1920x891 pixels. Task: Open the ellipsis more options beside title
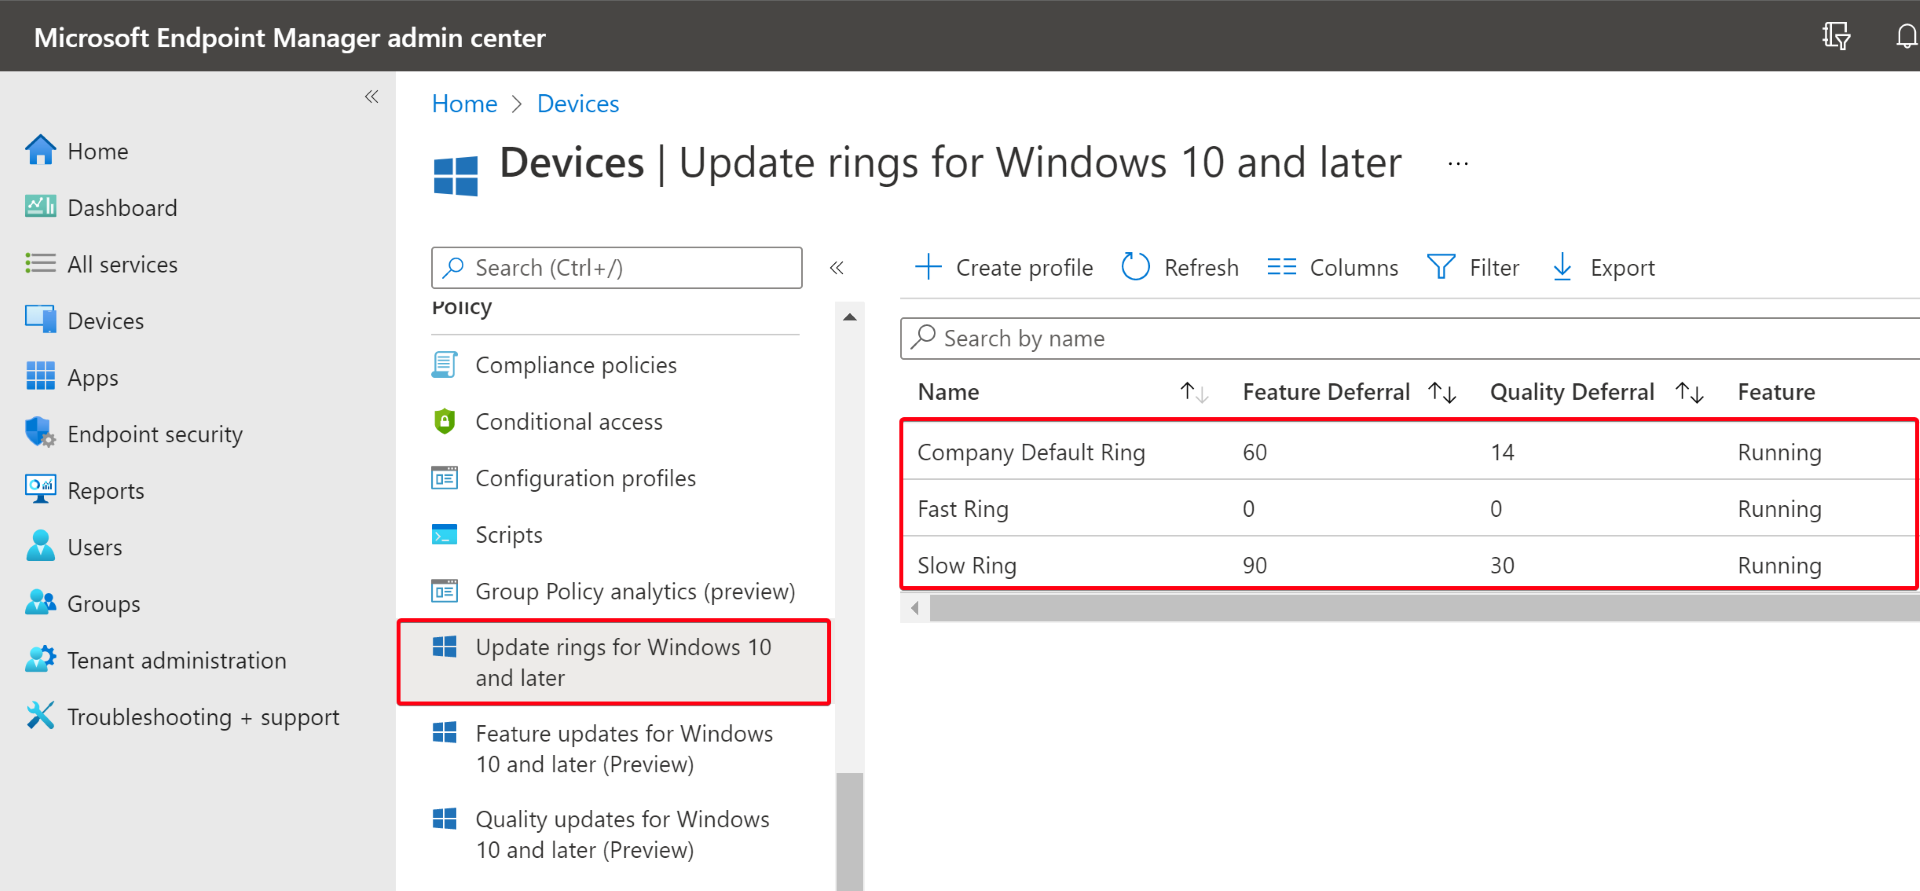(x=1458, y=163)
